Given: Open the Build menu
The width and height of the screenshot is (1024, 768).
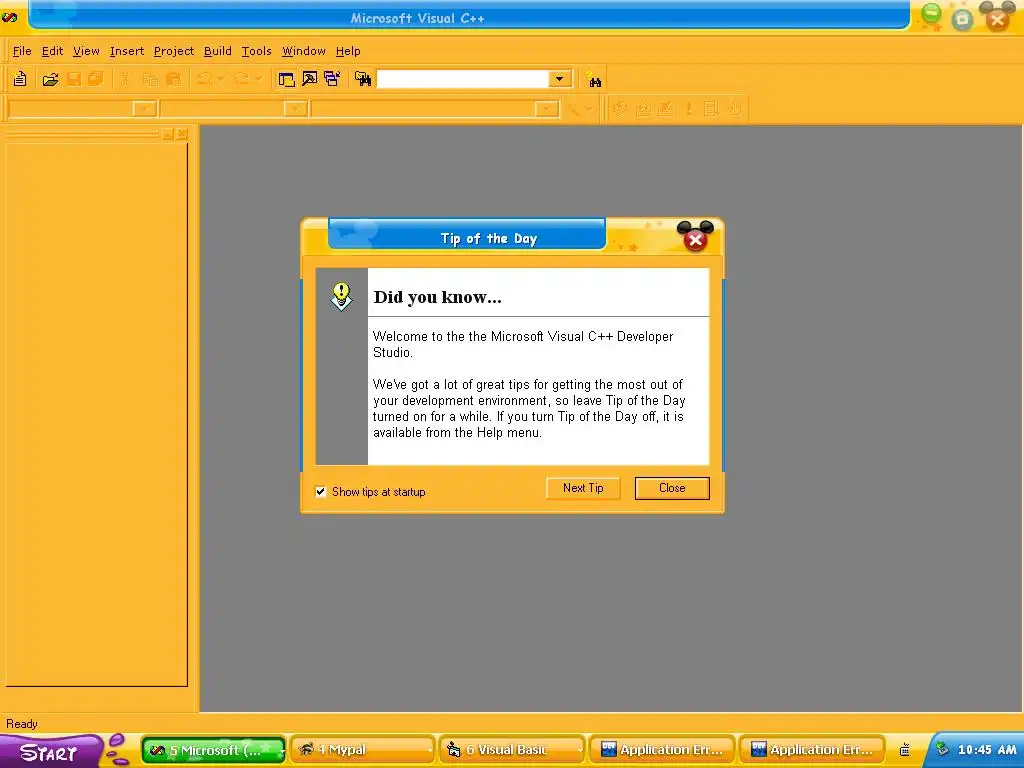Looking at the screenshot, I should pyautogui.click(x=217, y=51).
